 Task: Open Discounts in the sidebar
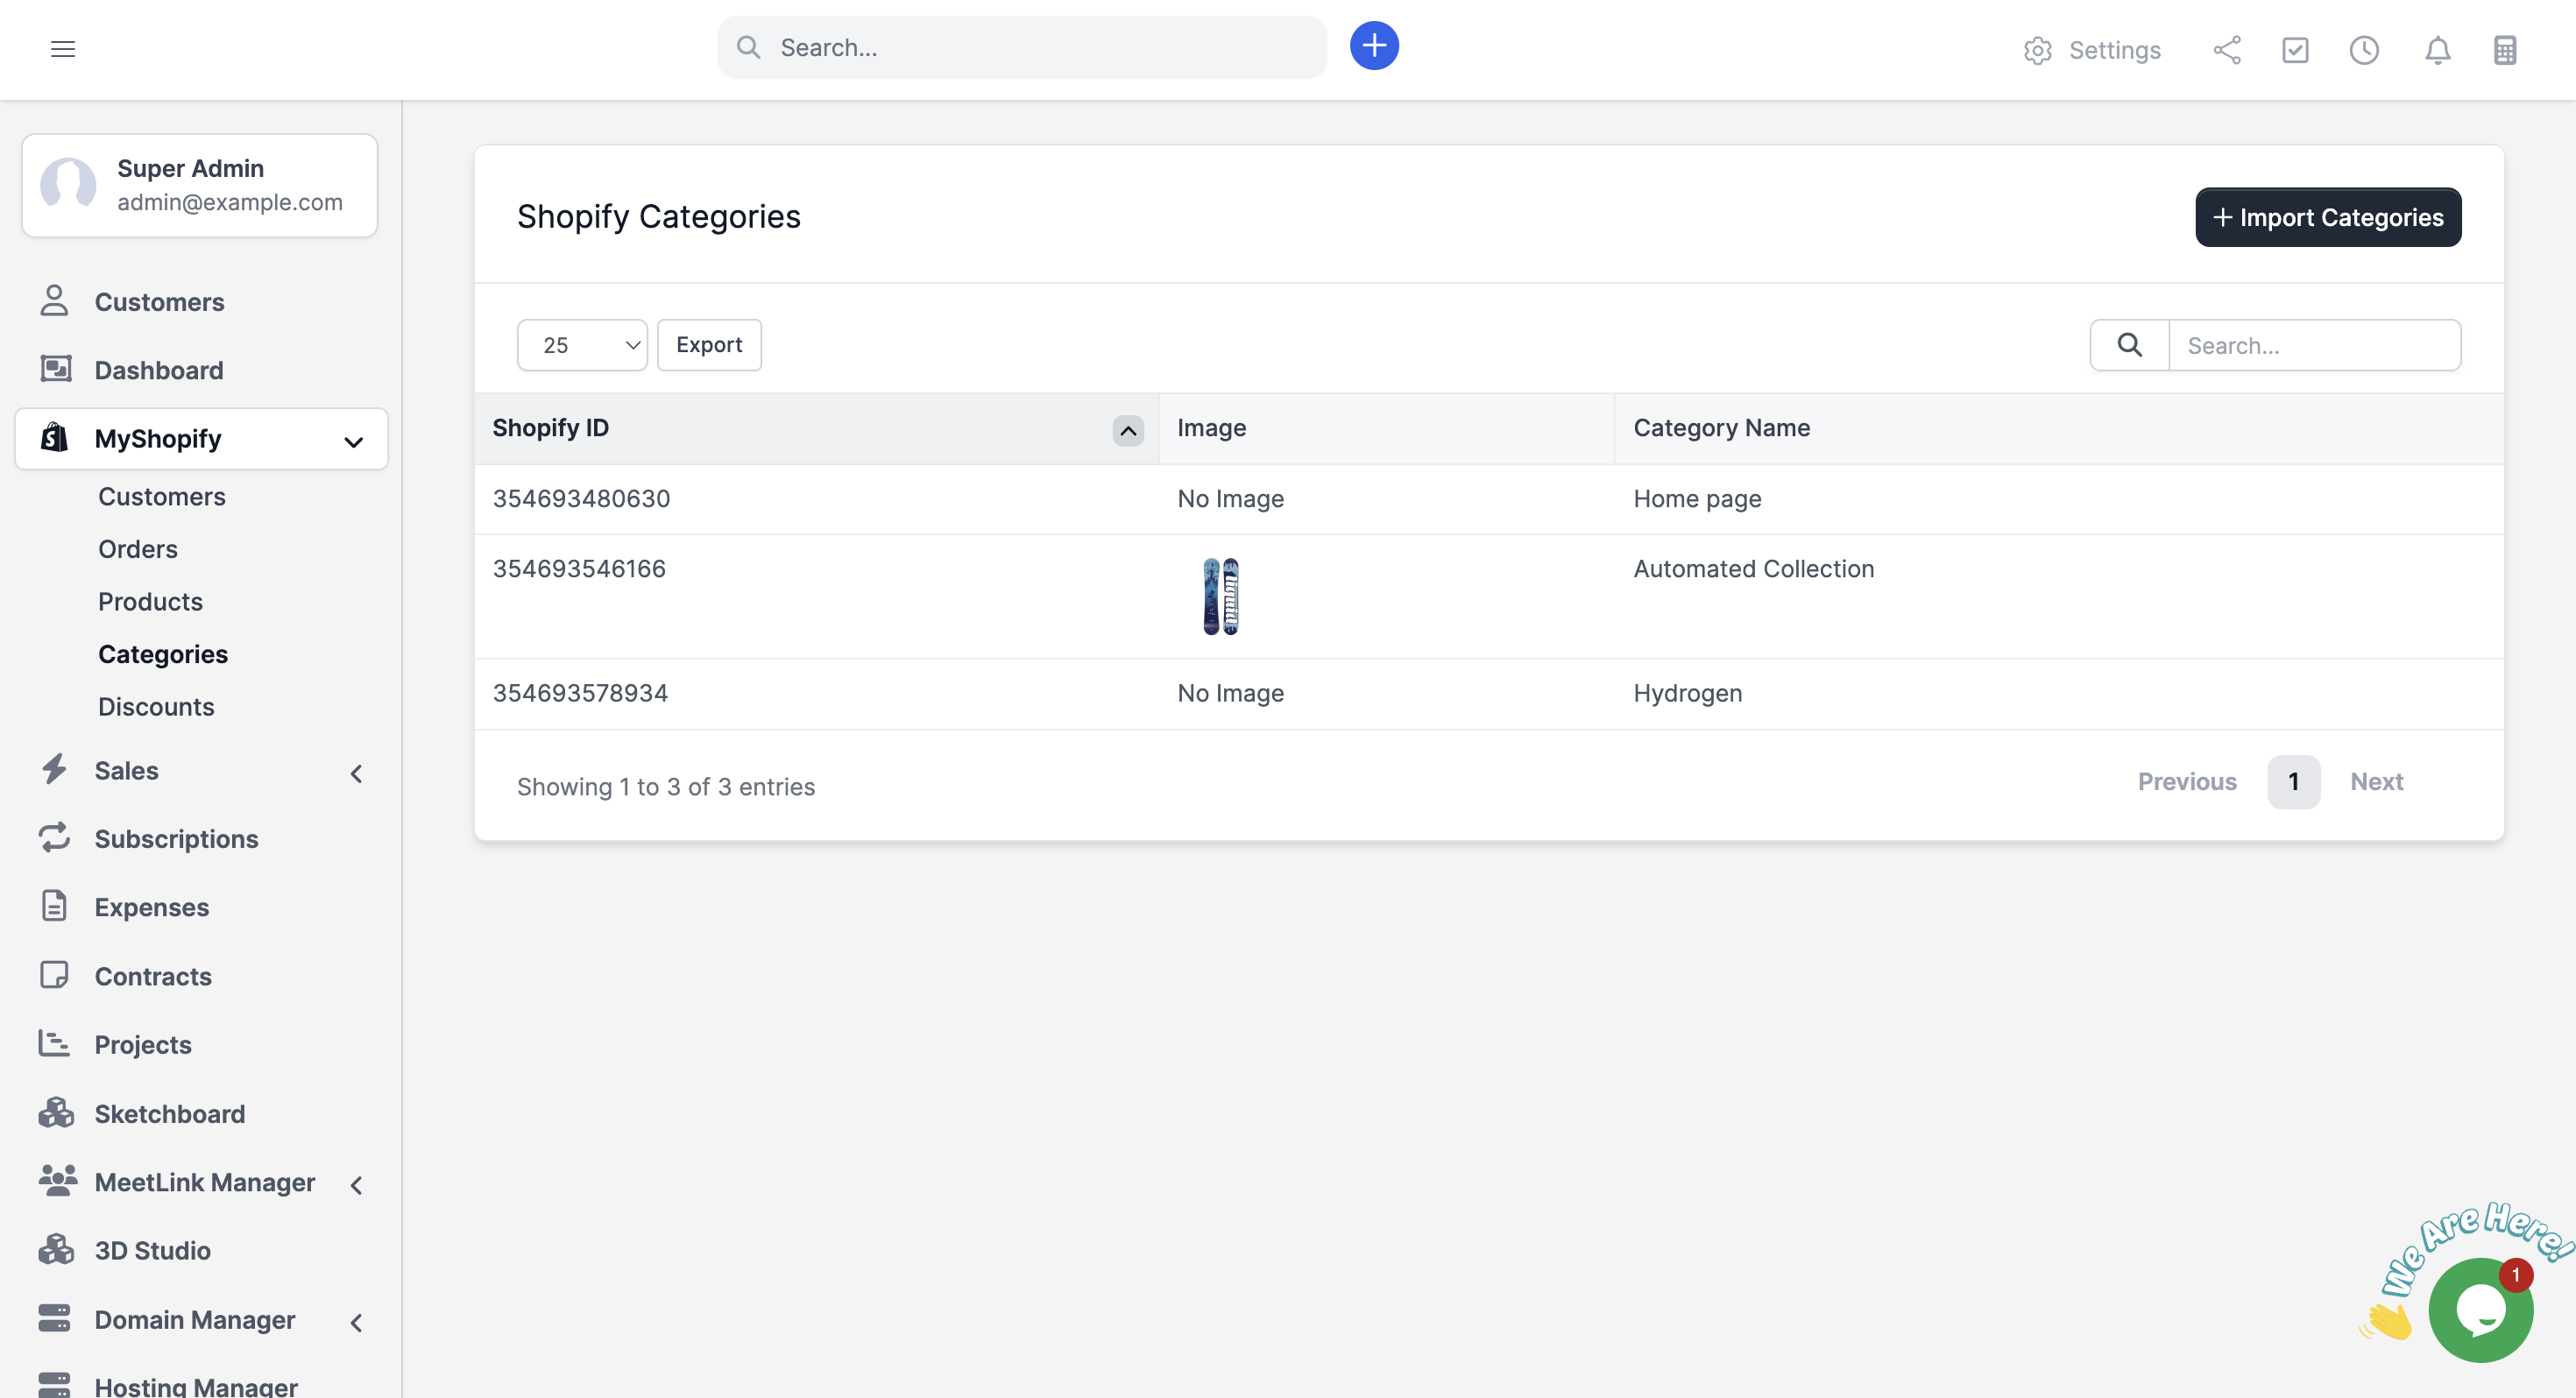pos(156,706)
